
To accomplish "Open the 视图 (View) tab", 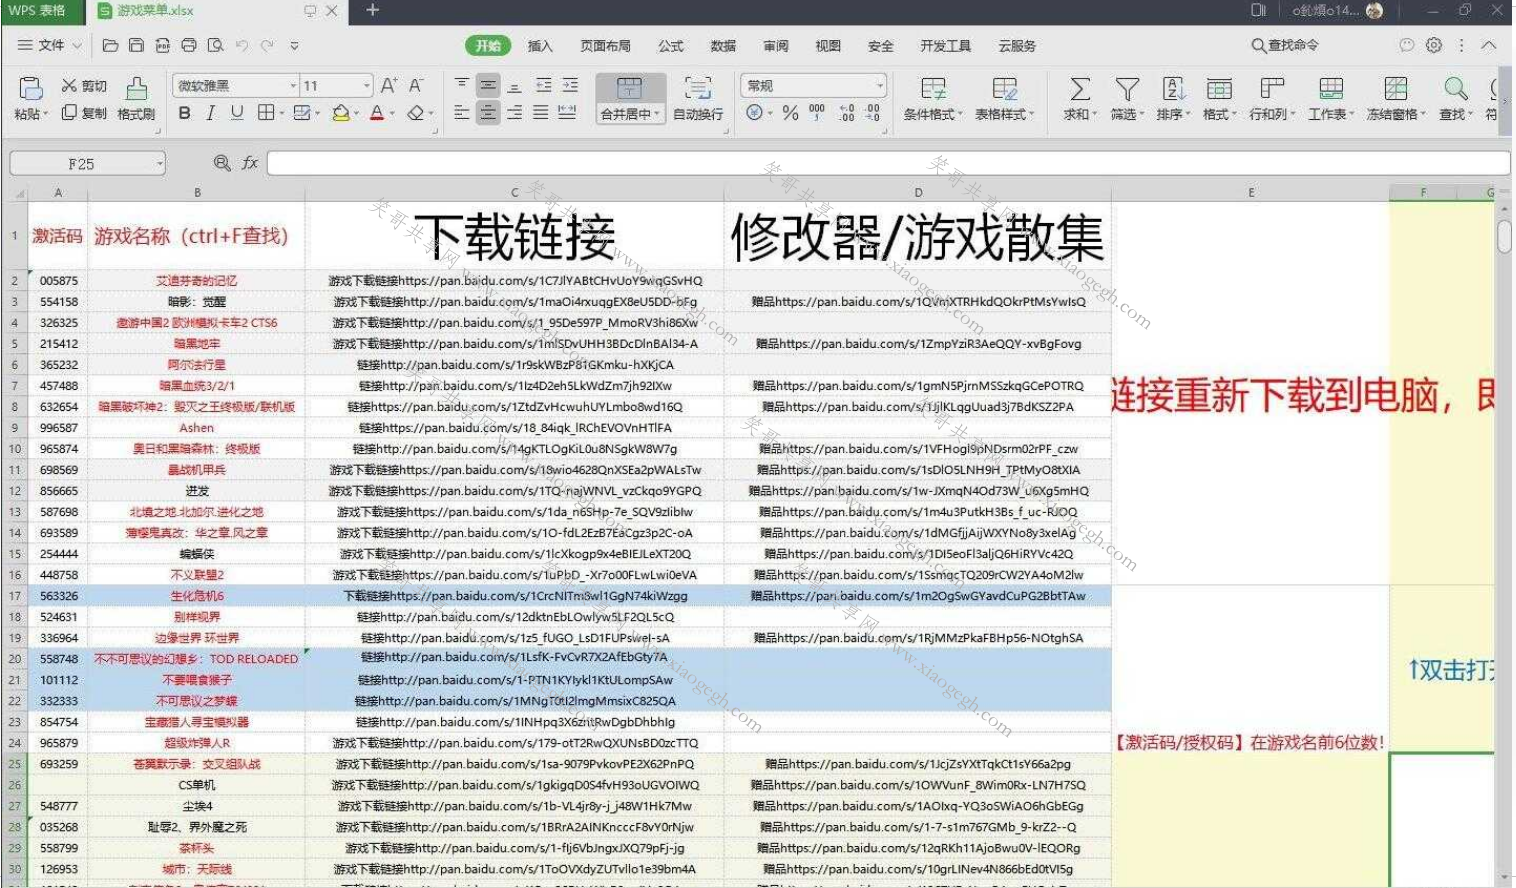I will tap(828, 46).
